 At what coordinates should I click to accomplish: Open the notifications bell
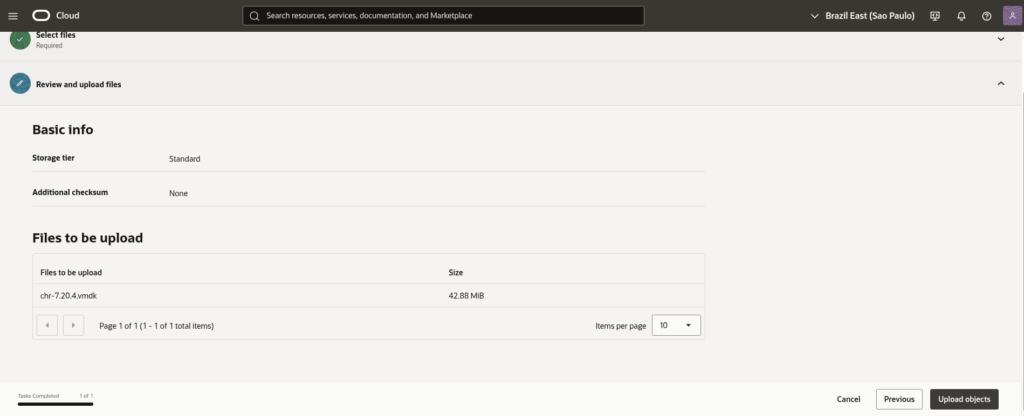(961, 16)
